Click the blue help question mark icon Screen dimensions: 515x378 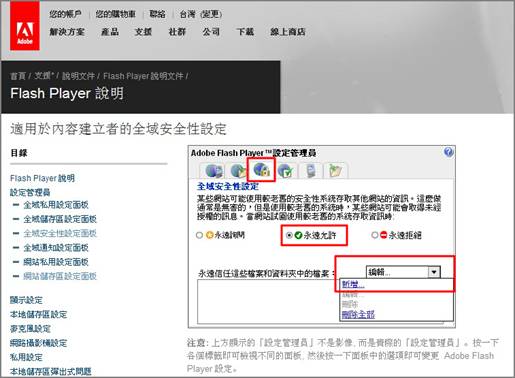point(449,152)
